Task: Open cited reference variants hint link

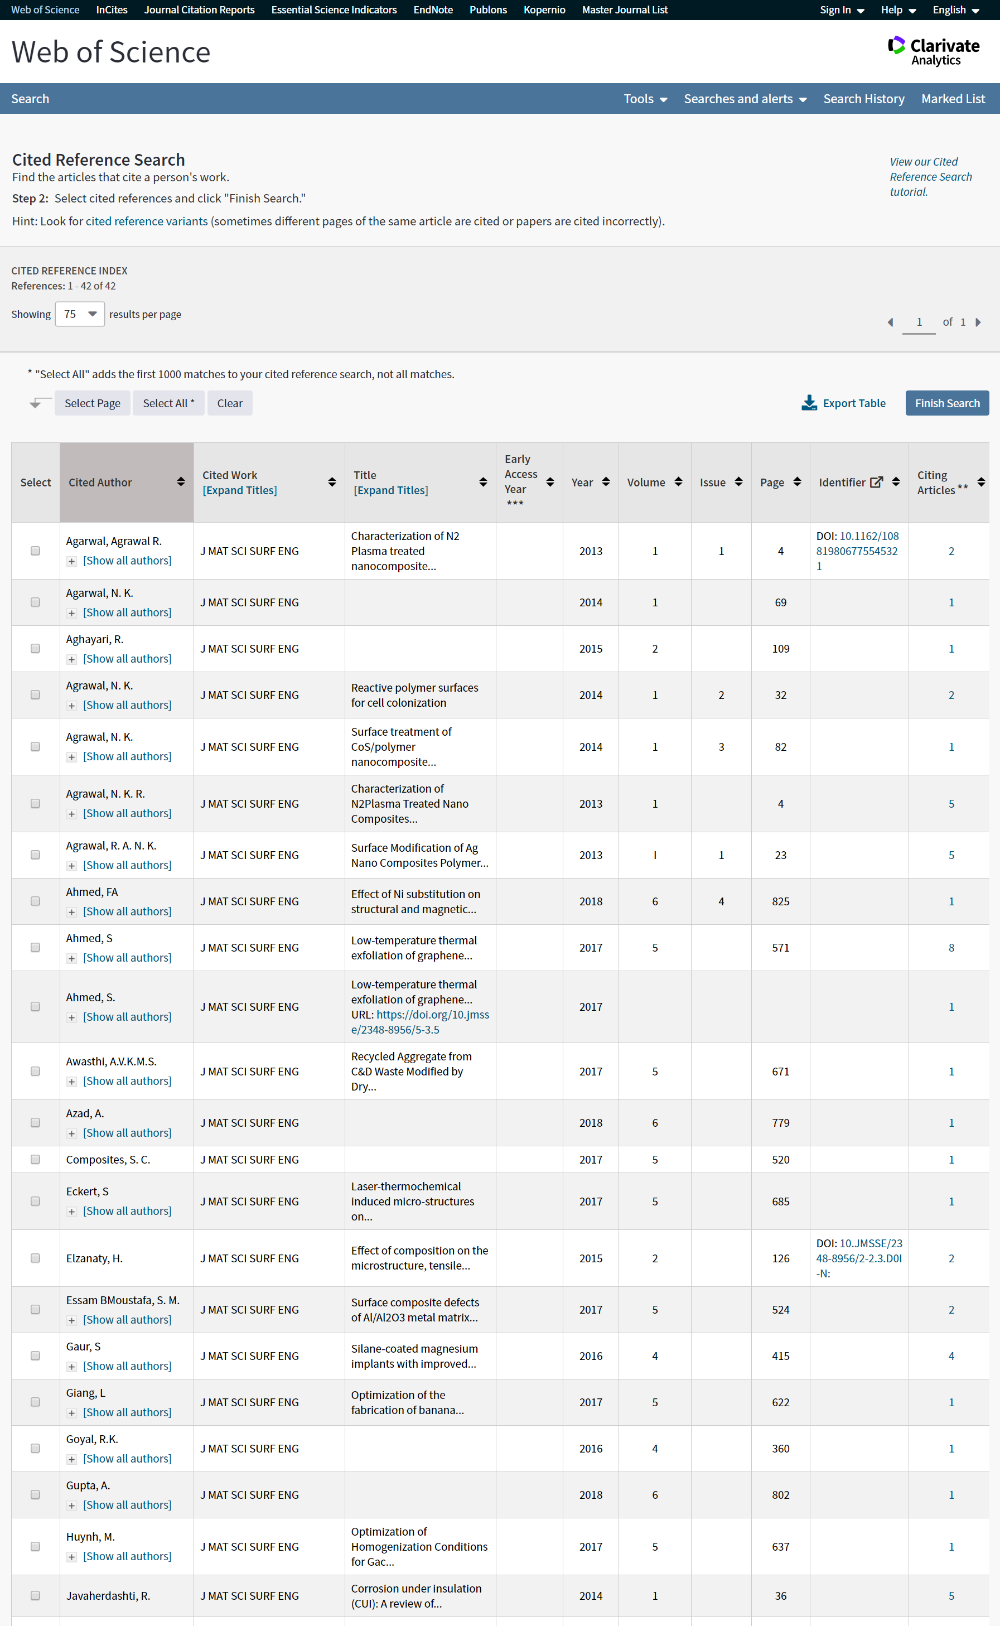Action: point(147,222)
